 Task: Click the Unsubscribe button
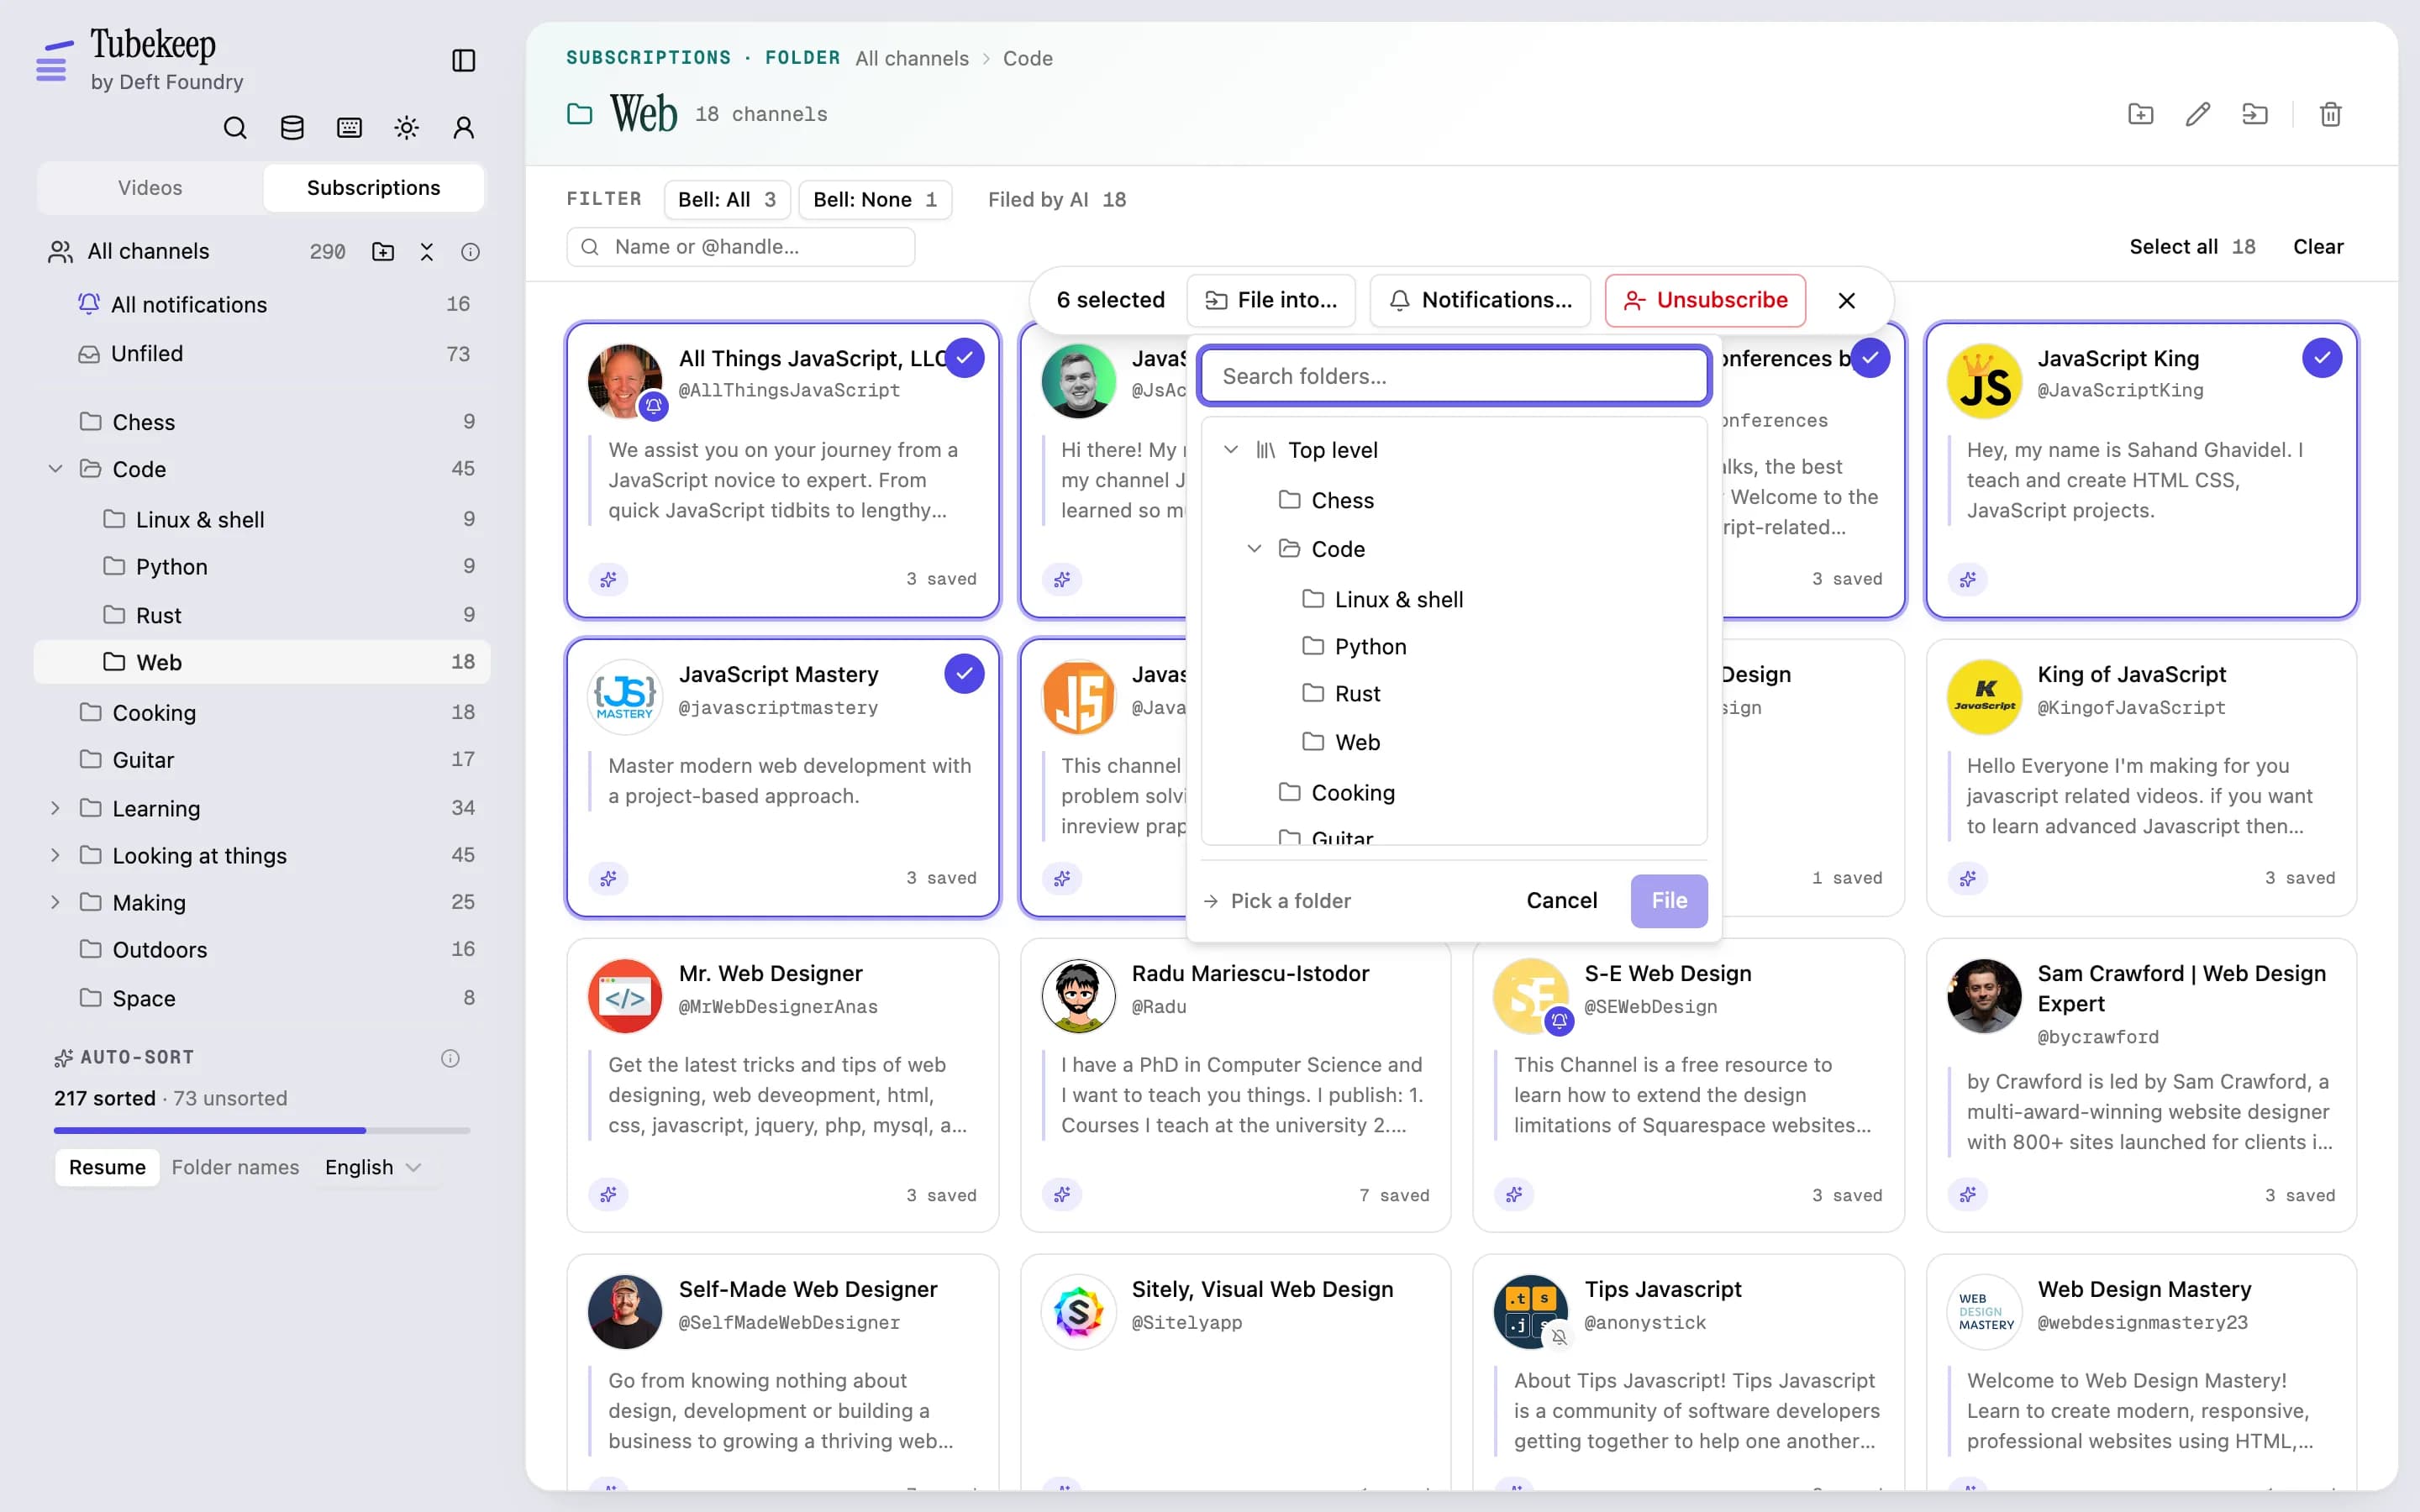click(x=1705, y=300)
